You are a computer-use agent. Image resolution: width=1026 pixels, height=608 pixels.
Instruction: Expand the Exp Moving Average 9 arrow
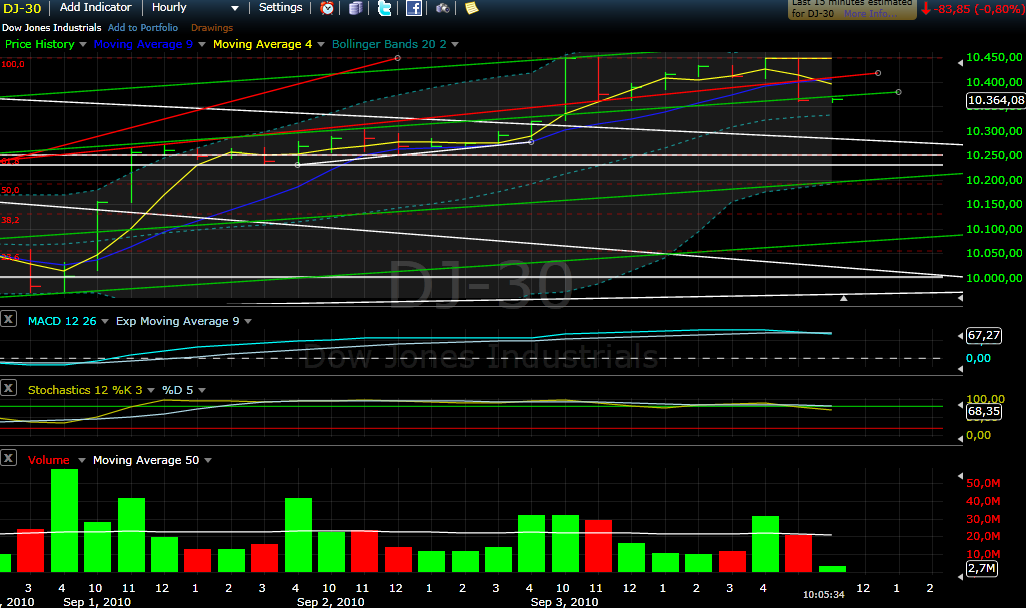pyautogui.click(x=248, y=321)
